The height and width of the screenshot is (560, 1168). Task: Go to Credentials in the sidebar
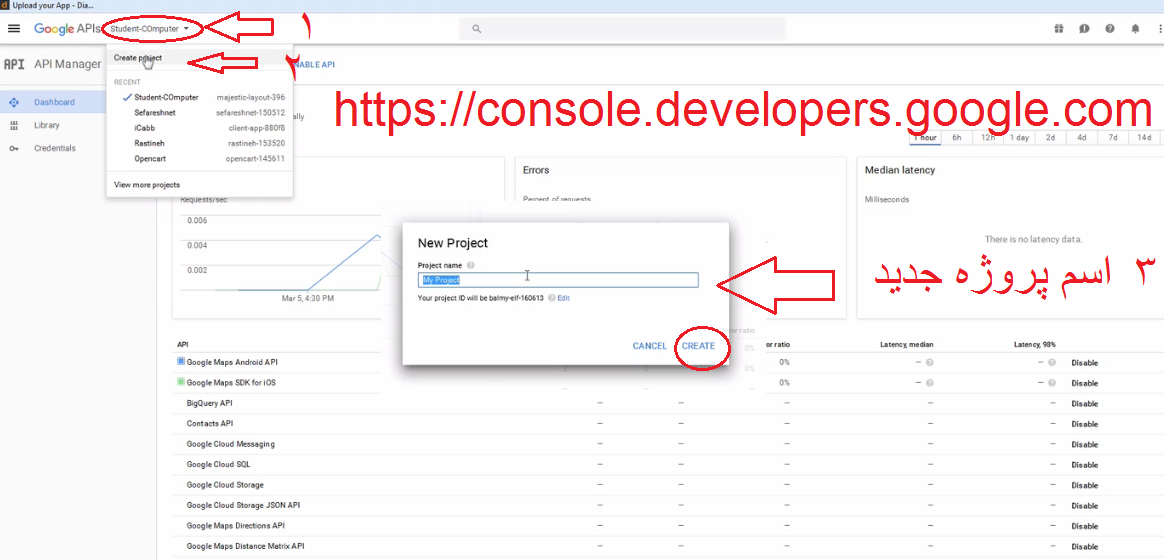click(x=54, y=148)
